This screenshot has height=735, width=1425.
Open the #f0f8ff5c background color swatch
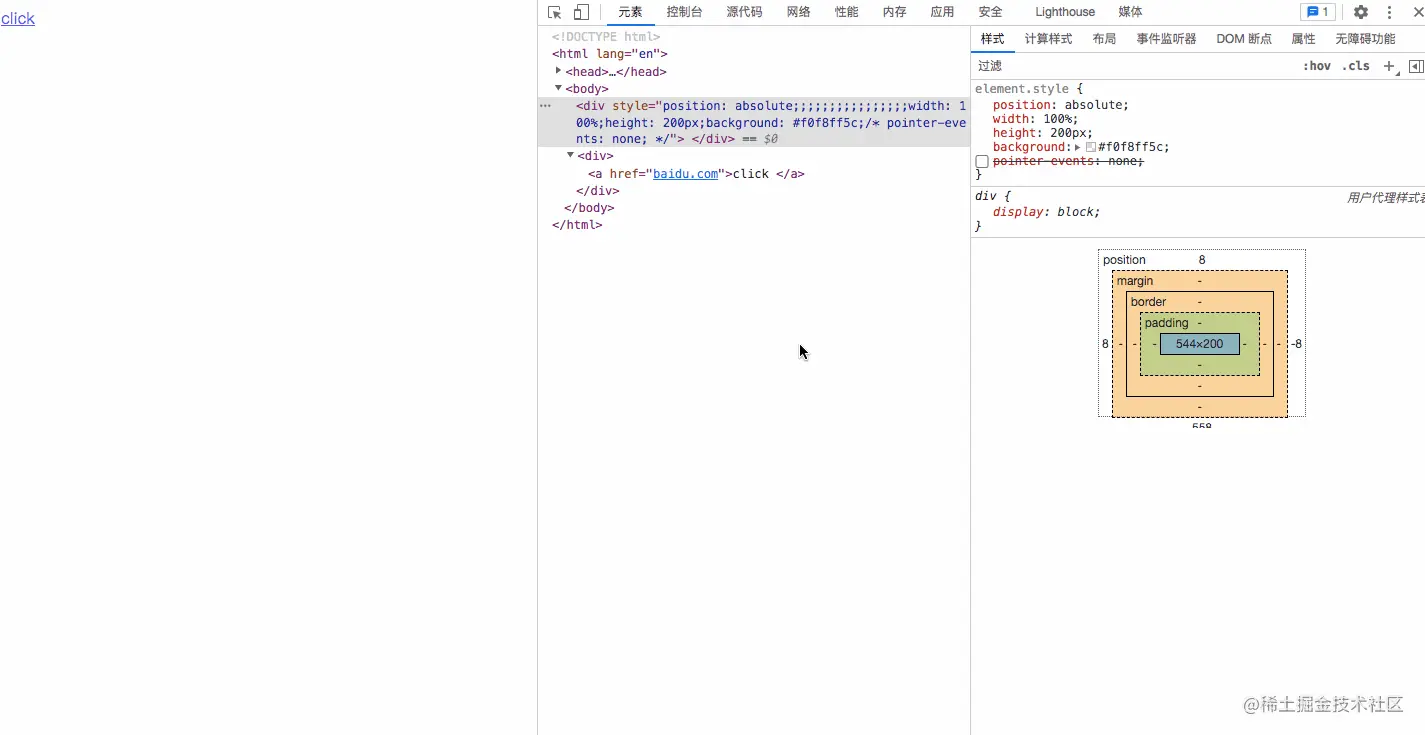pyautogui.click(x=1089, y=147)
